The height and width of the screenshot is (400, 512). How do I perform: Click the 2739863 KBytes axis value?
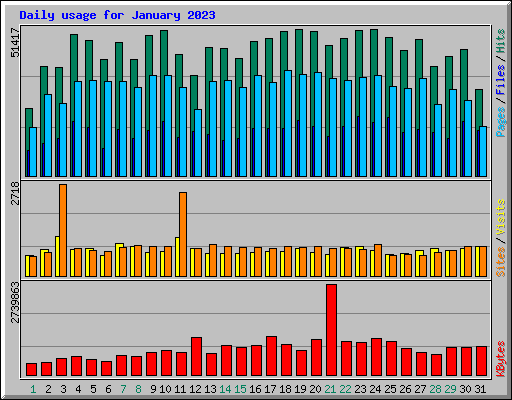(15, 303)
